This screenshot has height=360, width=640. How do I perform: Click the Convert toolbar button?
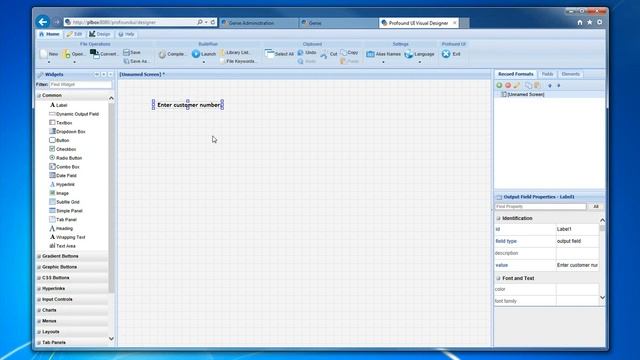coord(104,53)
